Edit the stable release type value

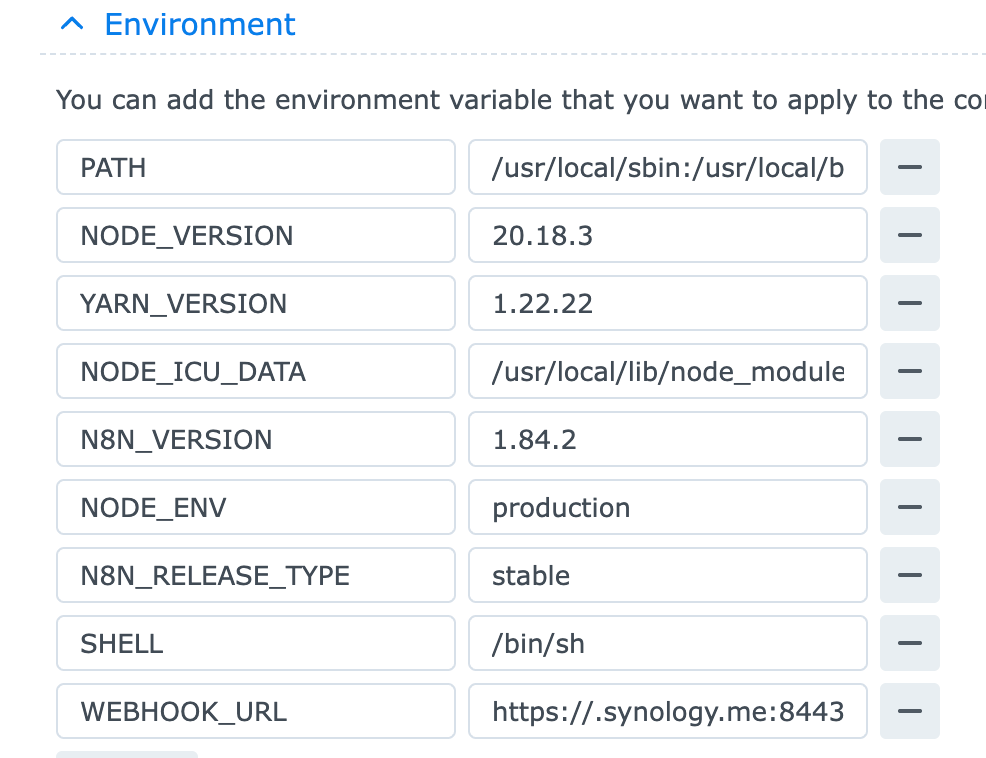coord(667,575)
